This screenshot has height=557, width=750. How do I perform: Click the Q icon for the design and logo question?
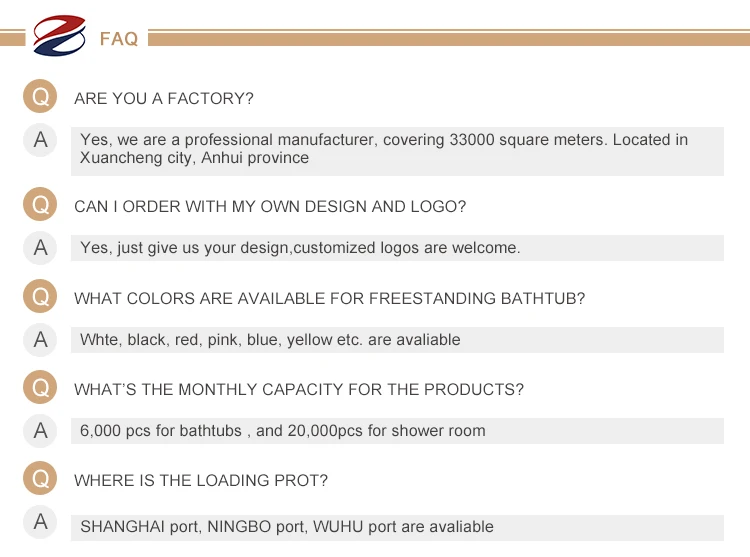(40, 204)
